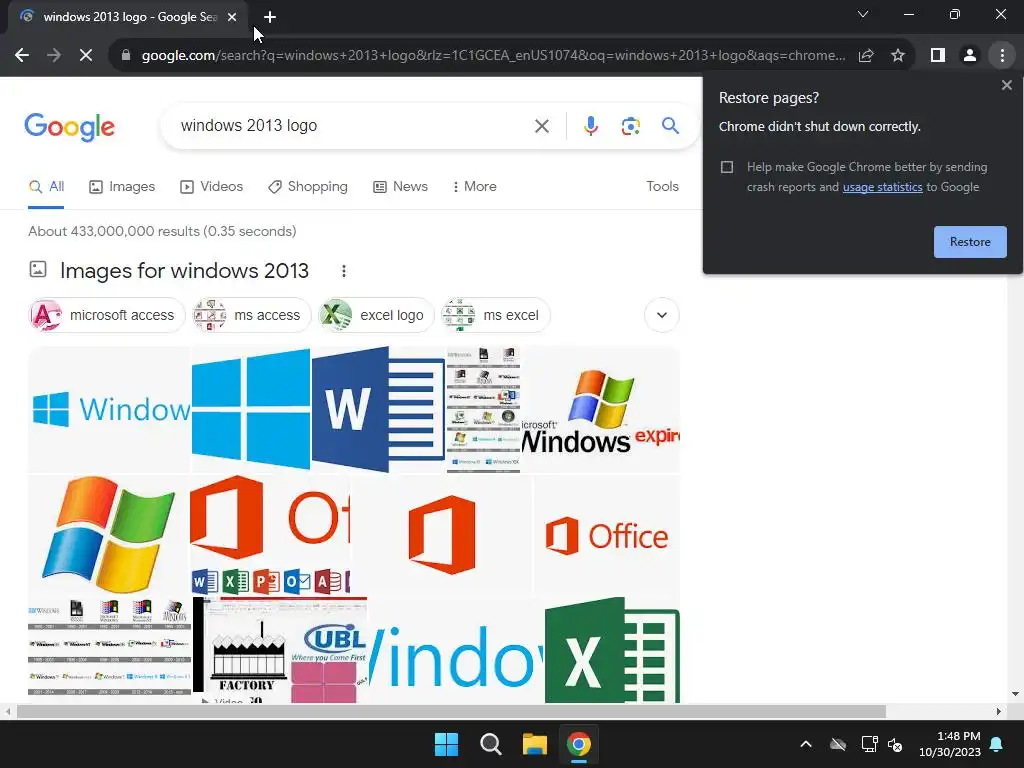This screenshot has height=768, width=1024.
Task: Bookmark this page with the star
Action: click(898, 56)
